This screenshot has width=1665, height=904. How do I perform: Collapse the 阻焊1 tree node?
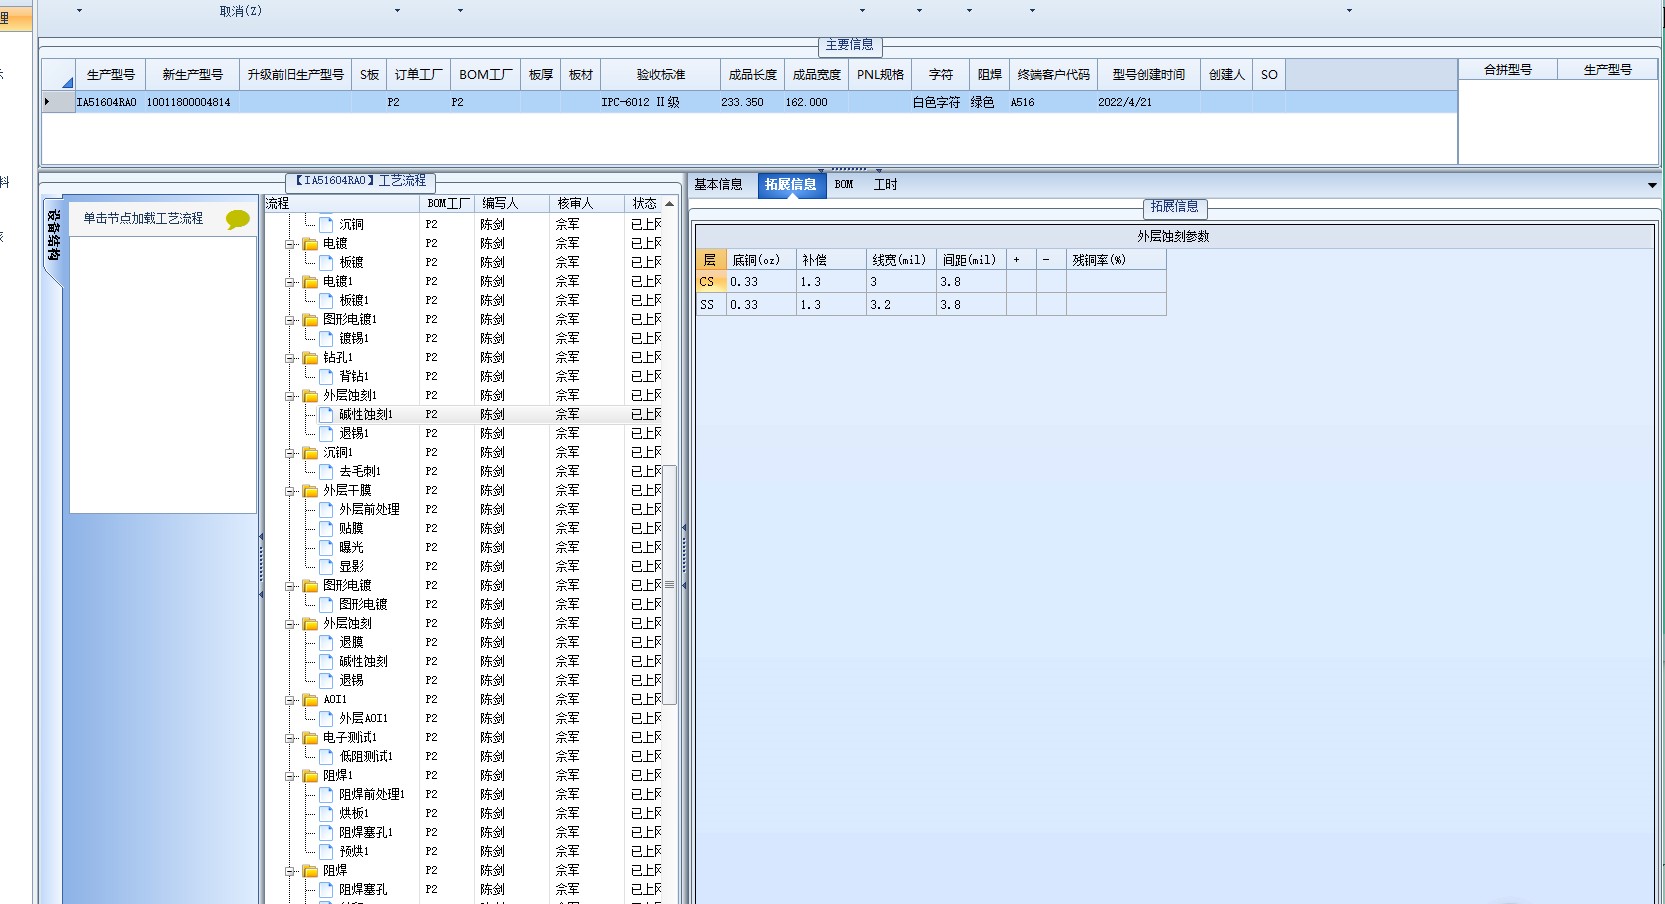pos(290,776)
